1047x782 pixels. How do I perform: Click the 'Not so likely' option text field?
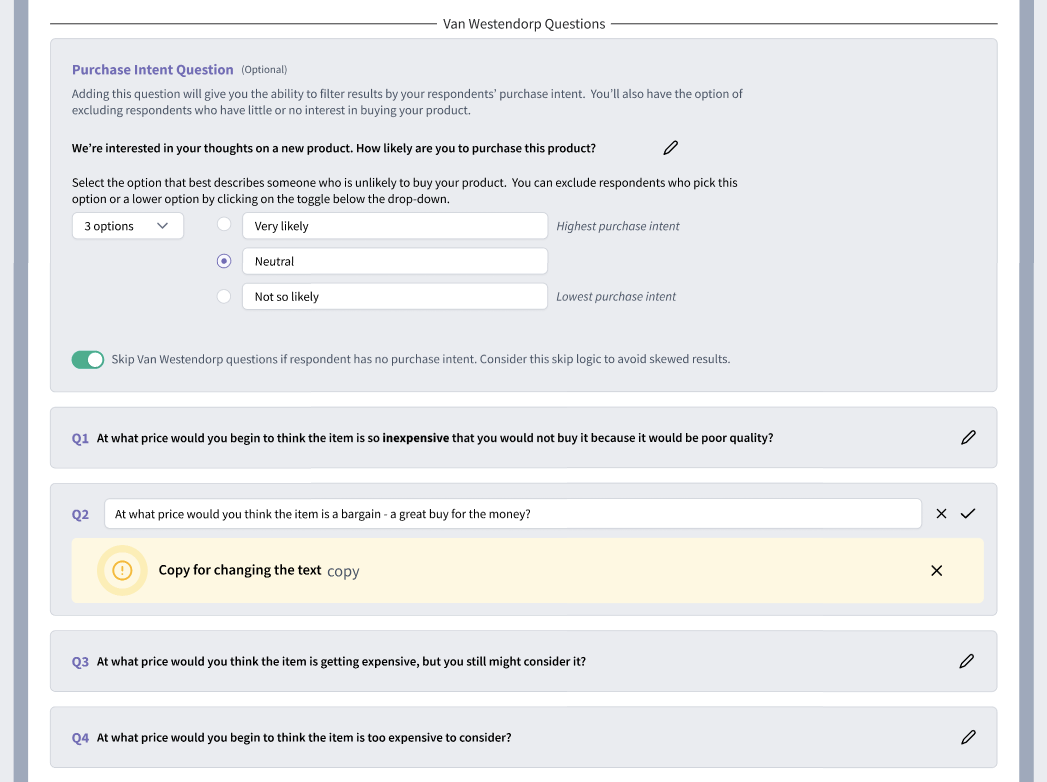(x=394, y=296)
